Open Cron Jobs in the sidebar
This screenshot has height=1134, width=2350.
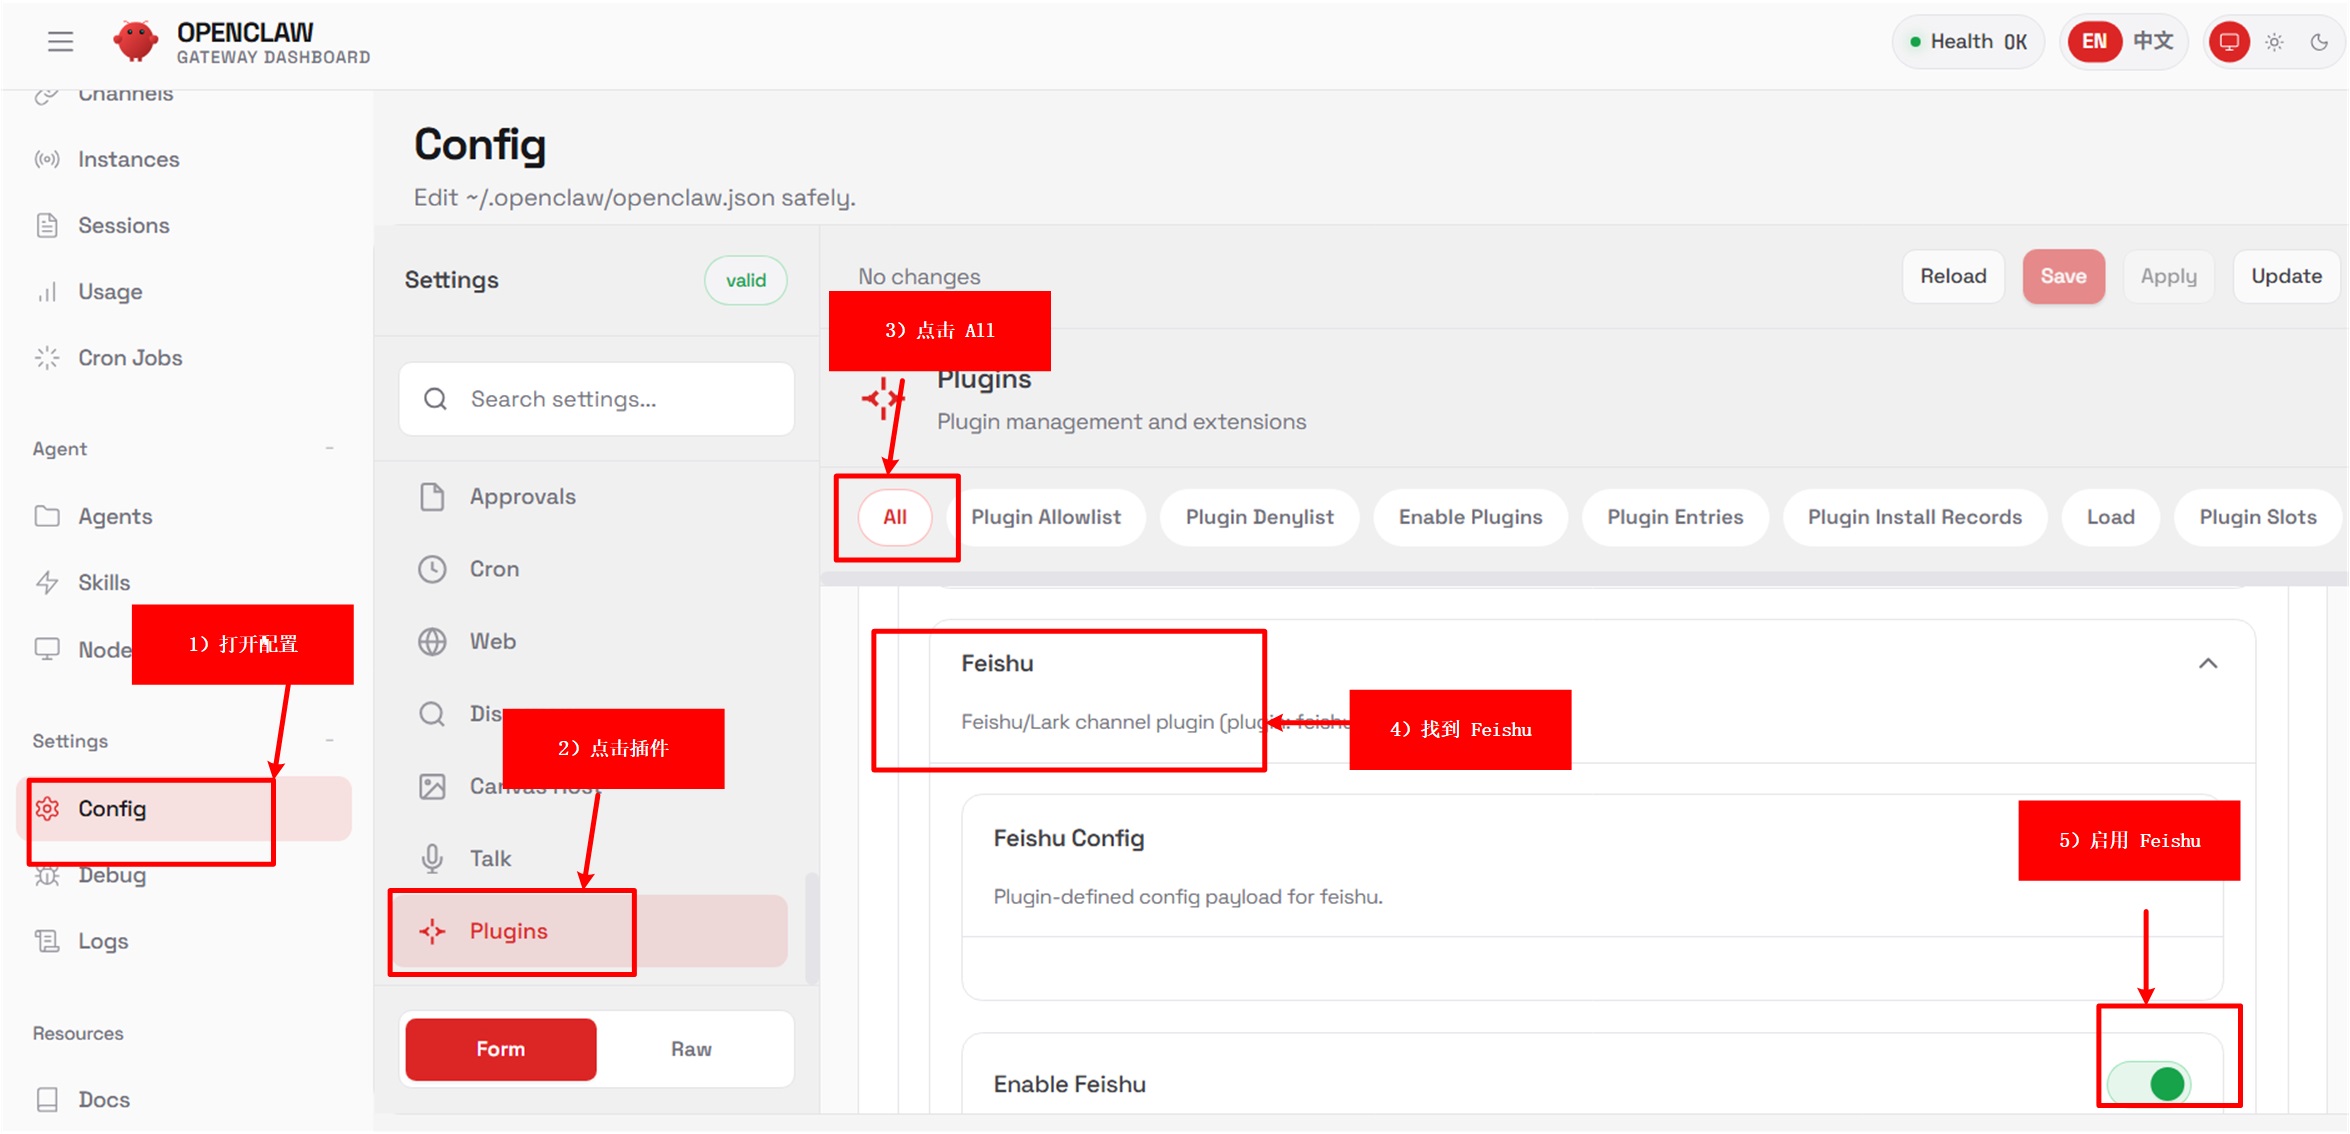click(129, 358)
